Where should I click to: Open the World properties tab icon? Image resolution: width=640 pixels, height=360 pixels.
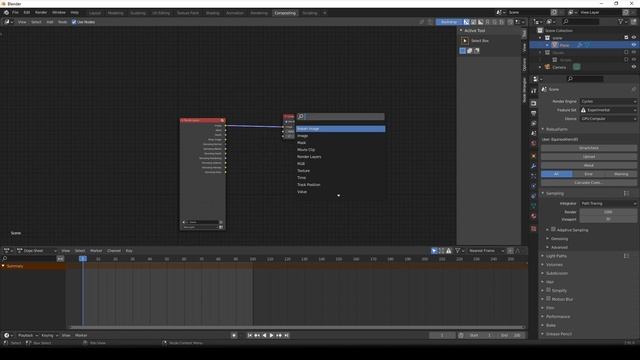click(533, 143)
